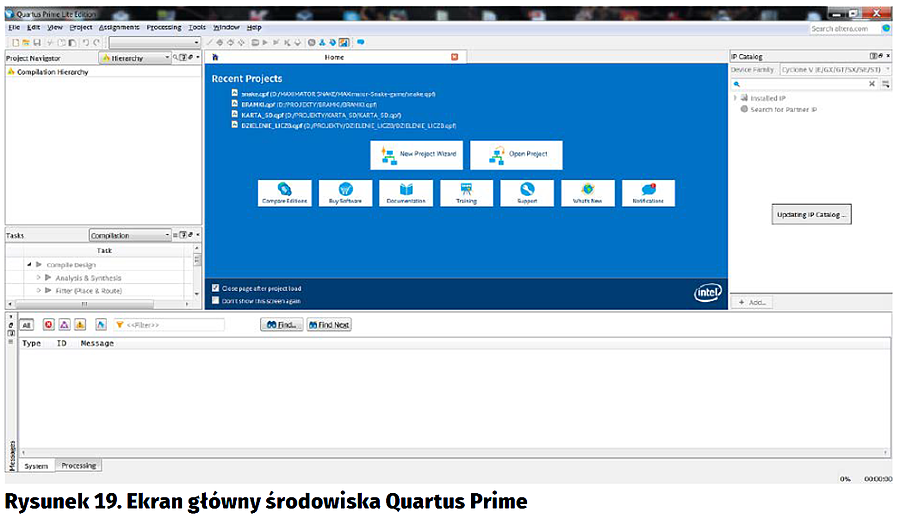
Task: Open the Support wrench tile
Action: pyautogui.click(x=527, y=192)
